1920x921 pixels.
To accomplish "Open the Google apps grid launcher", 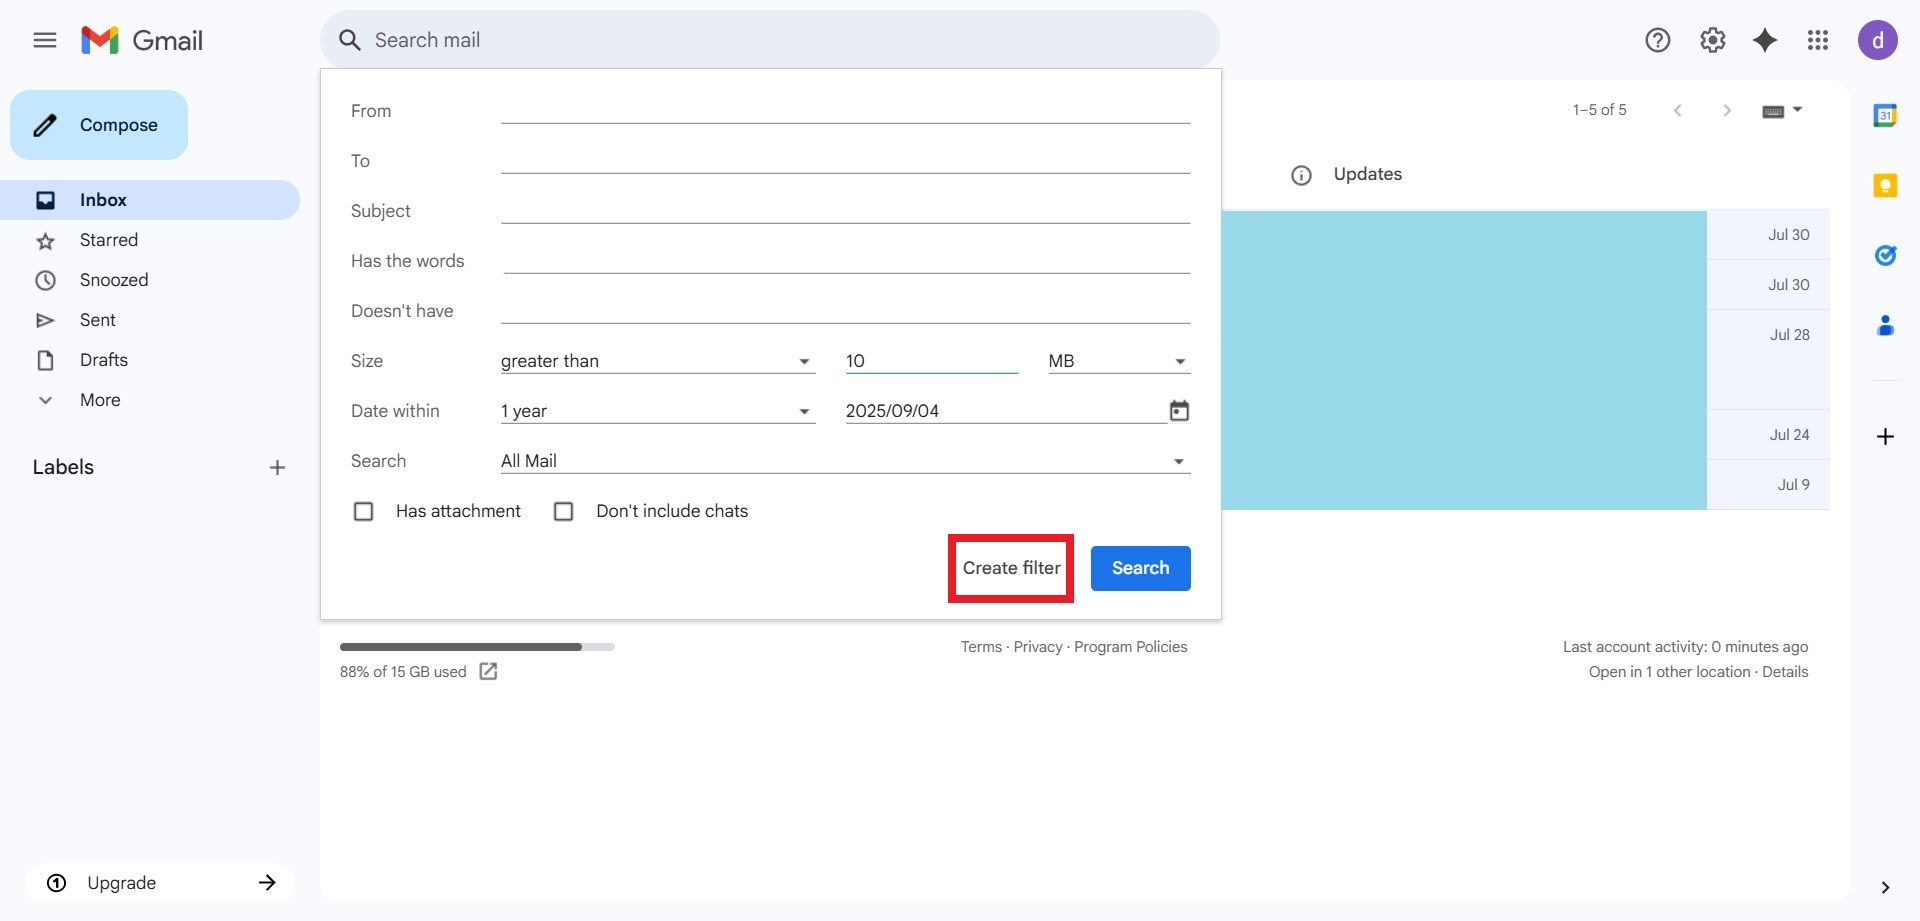I will [x=1817, y=40].
